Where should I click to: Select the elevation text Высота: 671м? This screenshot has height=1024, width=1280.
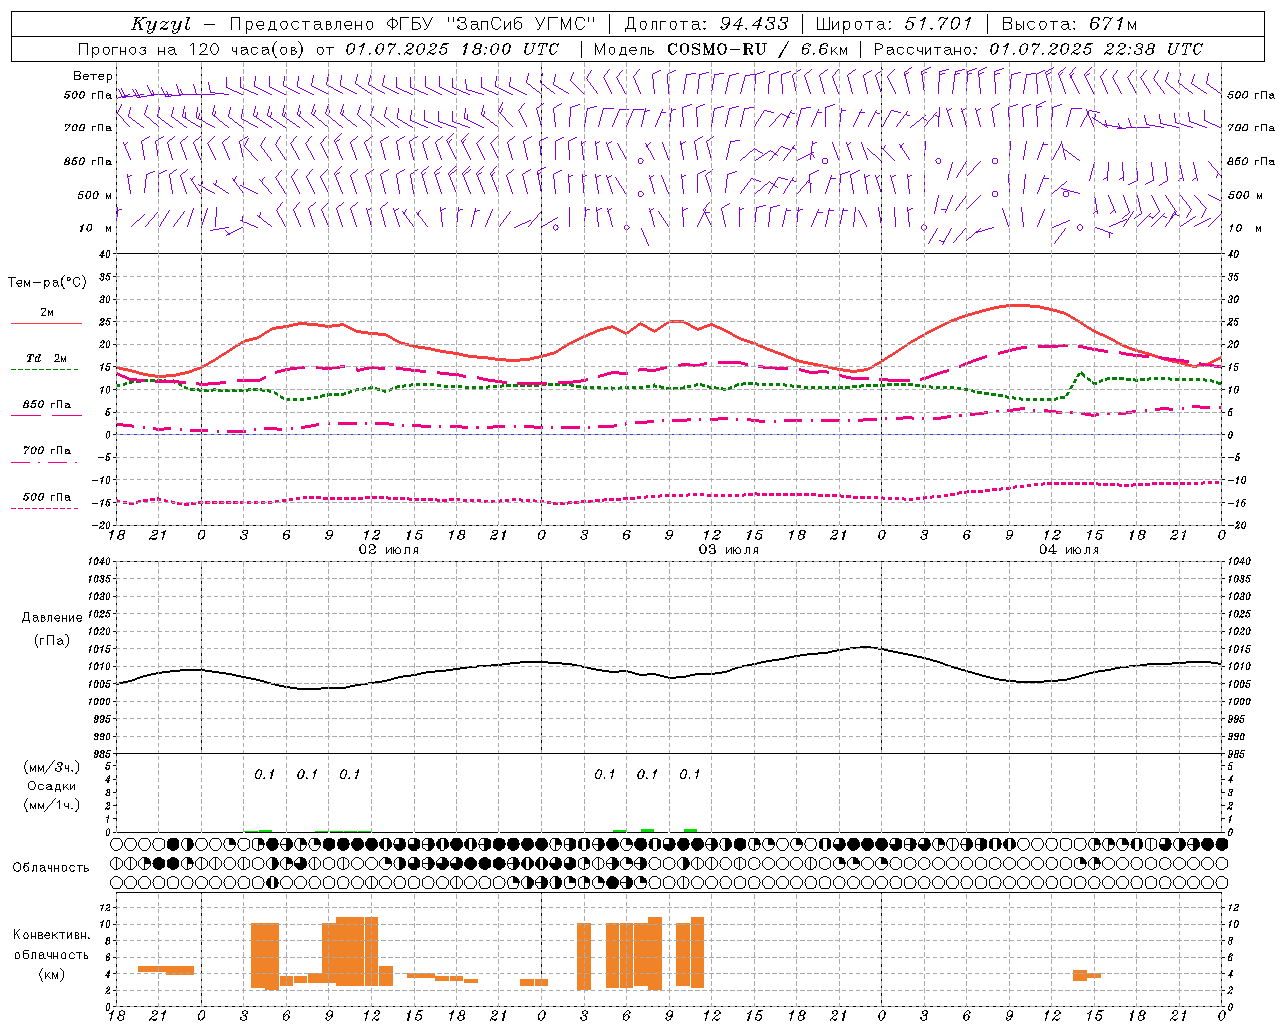pyautogui.click(x=1069, y=24)
